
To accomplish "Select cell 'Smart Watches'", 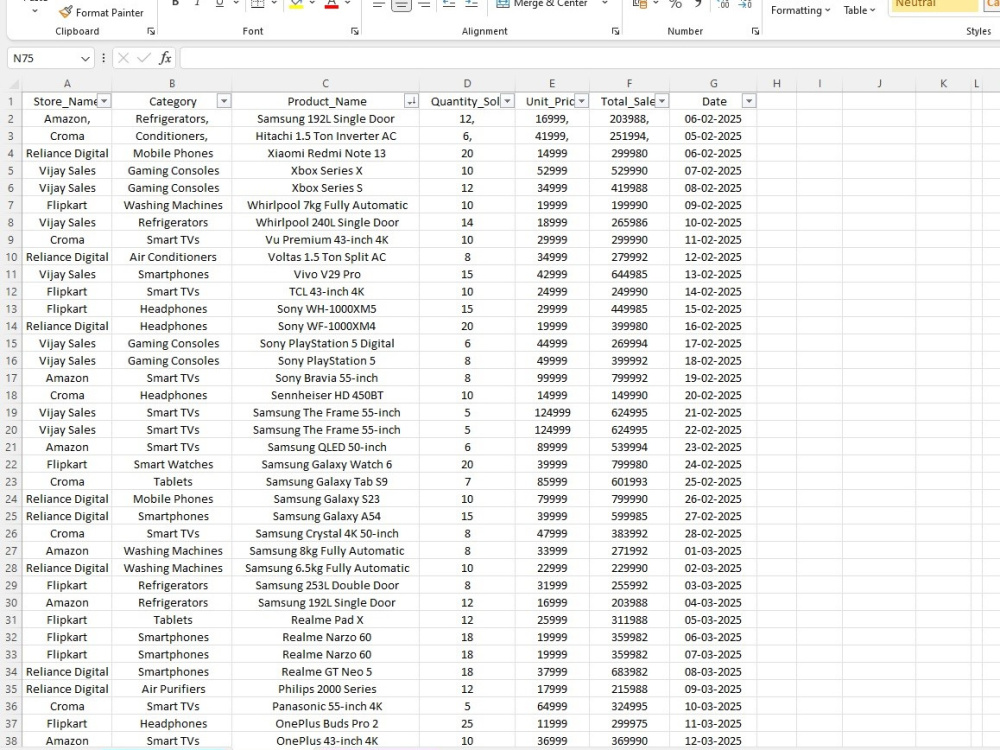I will coord(173,464).
